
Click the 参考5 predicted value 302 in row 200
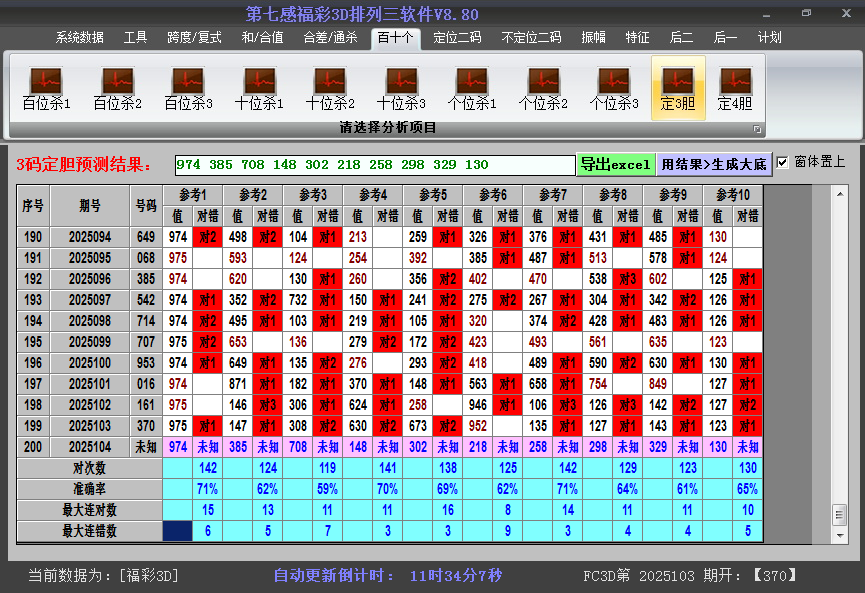point(418,447)
